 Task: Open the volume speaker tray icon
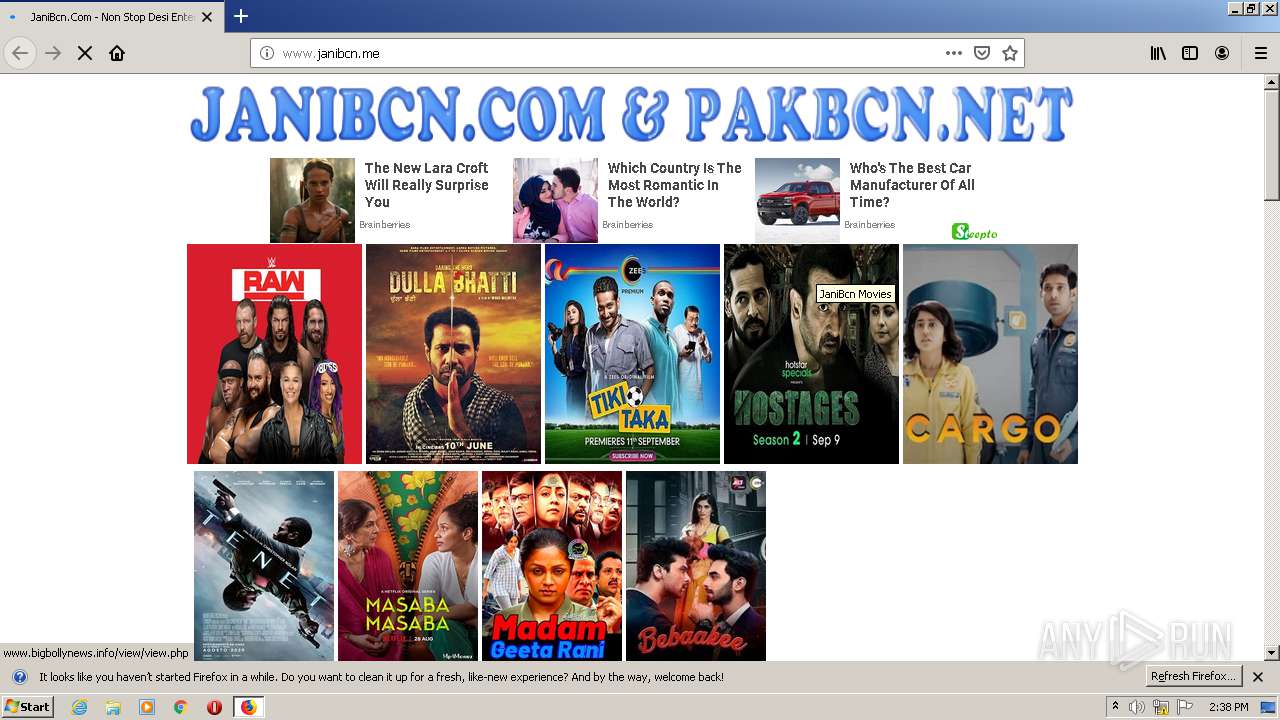pyautogui.click(x=1137, y=707)
